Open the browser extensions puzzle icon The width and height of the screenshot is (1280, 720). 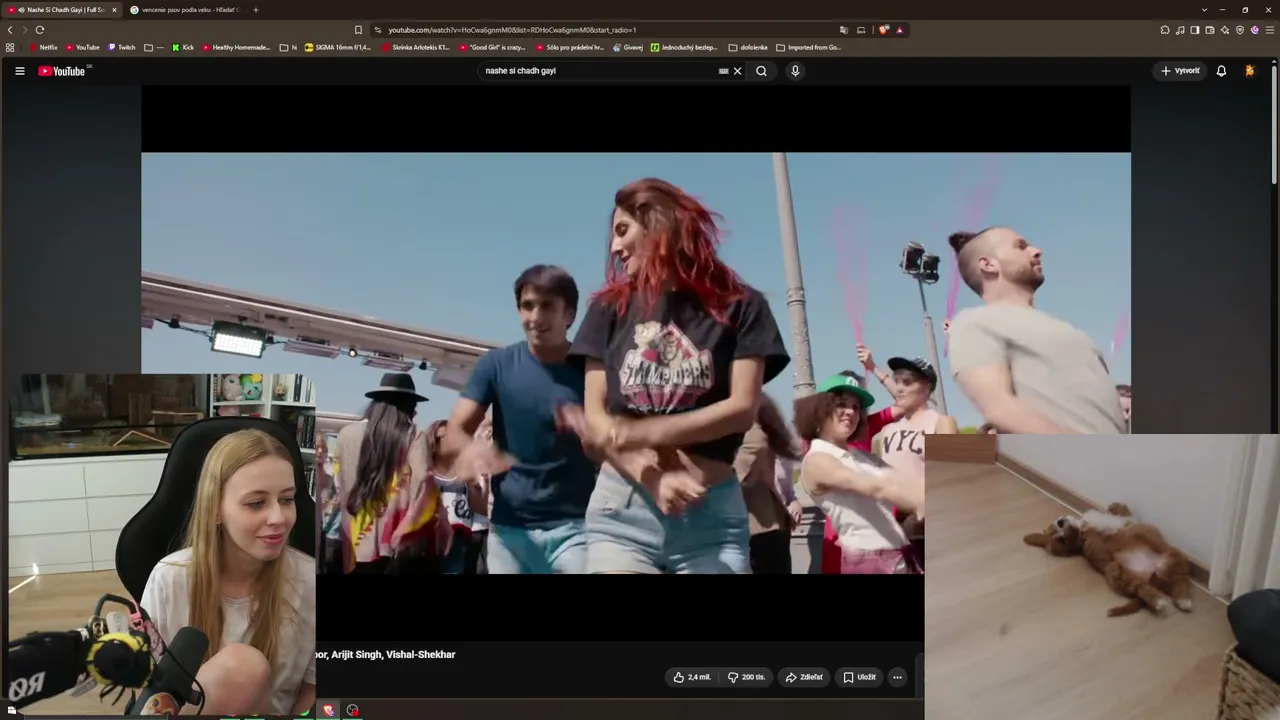1165,30
